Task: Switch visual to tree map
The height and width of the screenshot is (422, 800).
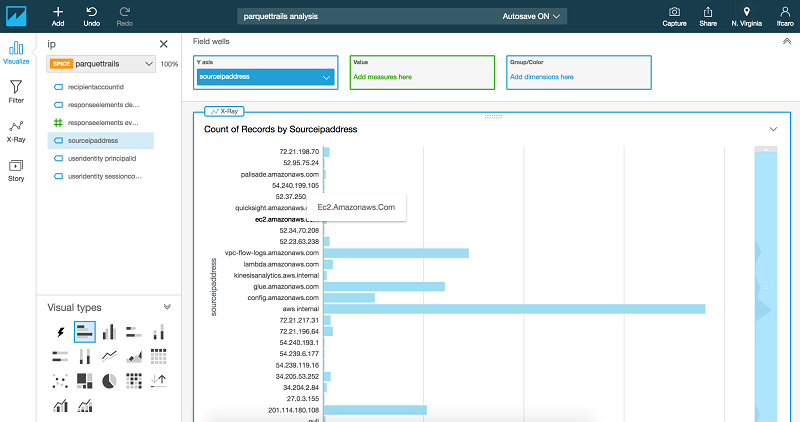Action: pos(85,381)
